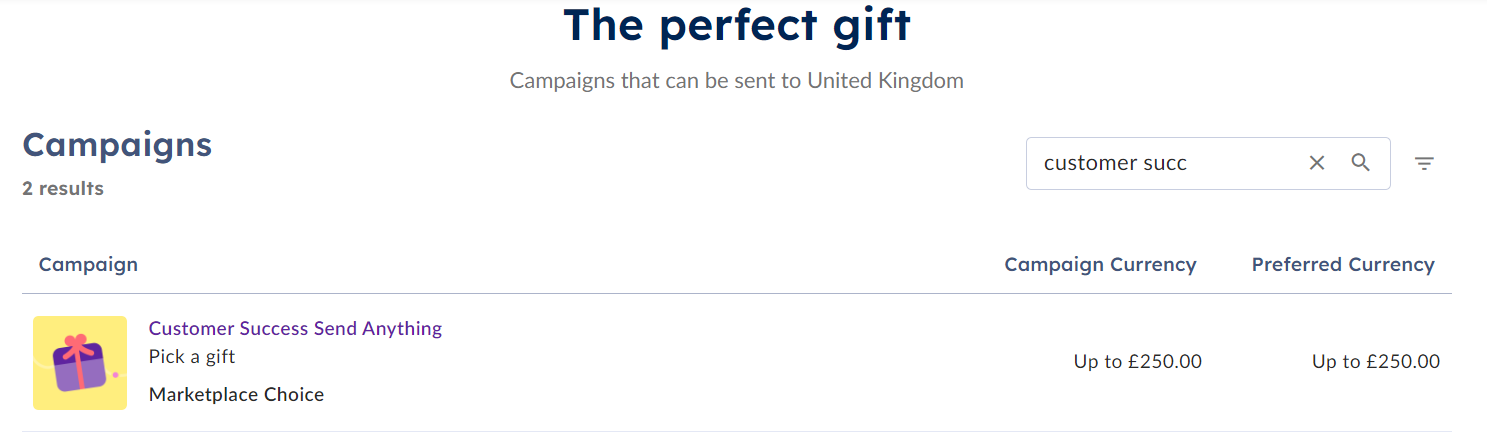The image size is (1487, 433).
Task: Click Up to £250.00 under Campaign Currency
Action: [x=1138, y=362]
